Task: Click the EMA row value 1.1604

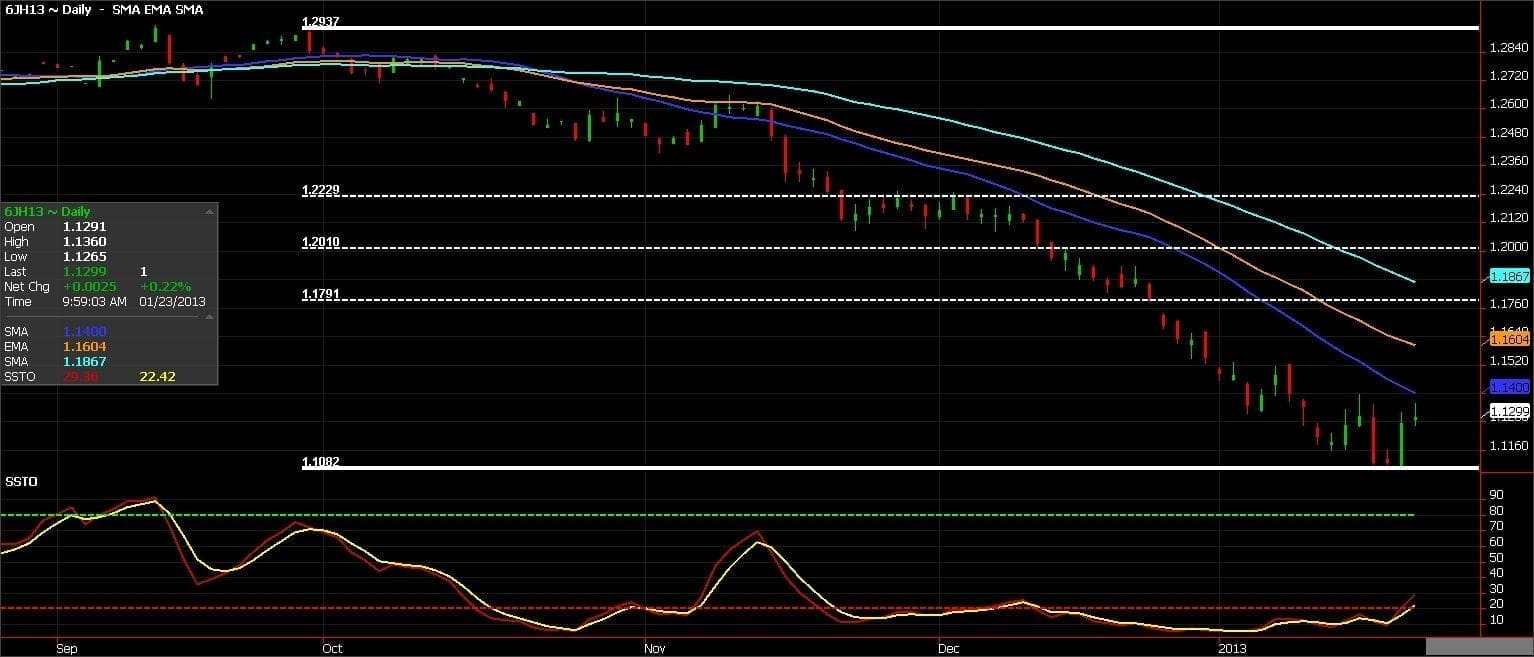Action: tap(84, 346)
